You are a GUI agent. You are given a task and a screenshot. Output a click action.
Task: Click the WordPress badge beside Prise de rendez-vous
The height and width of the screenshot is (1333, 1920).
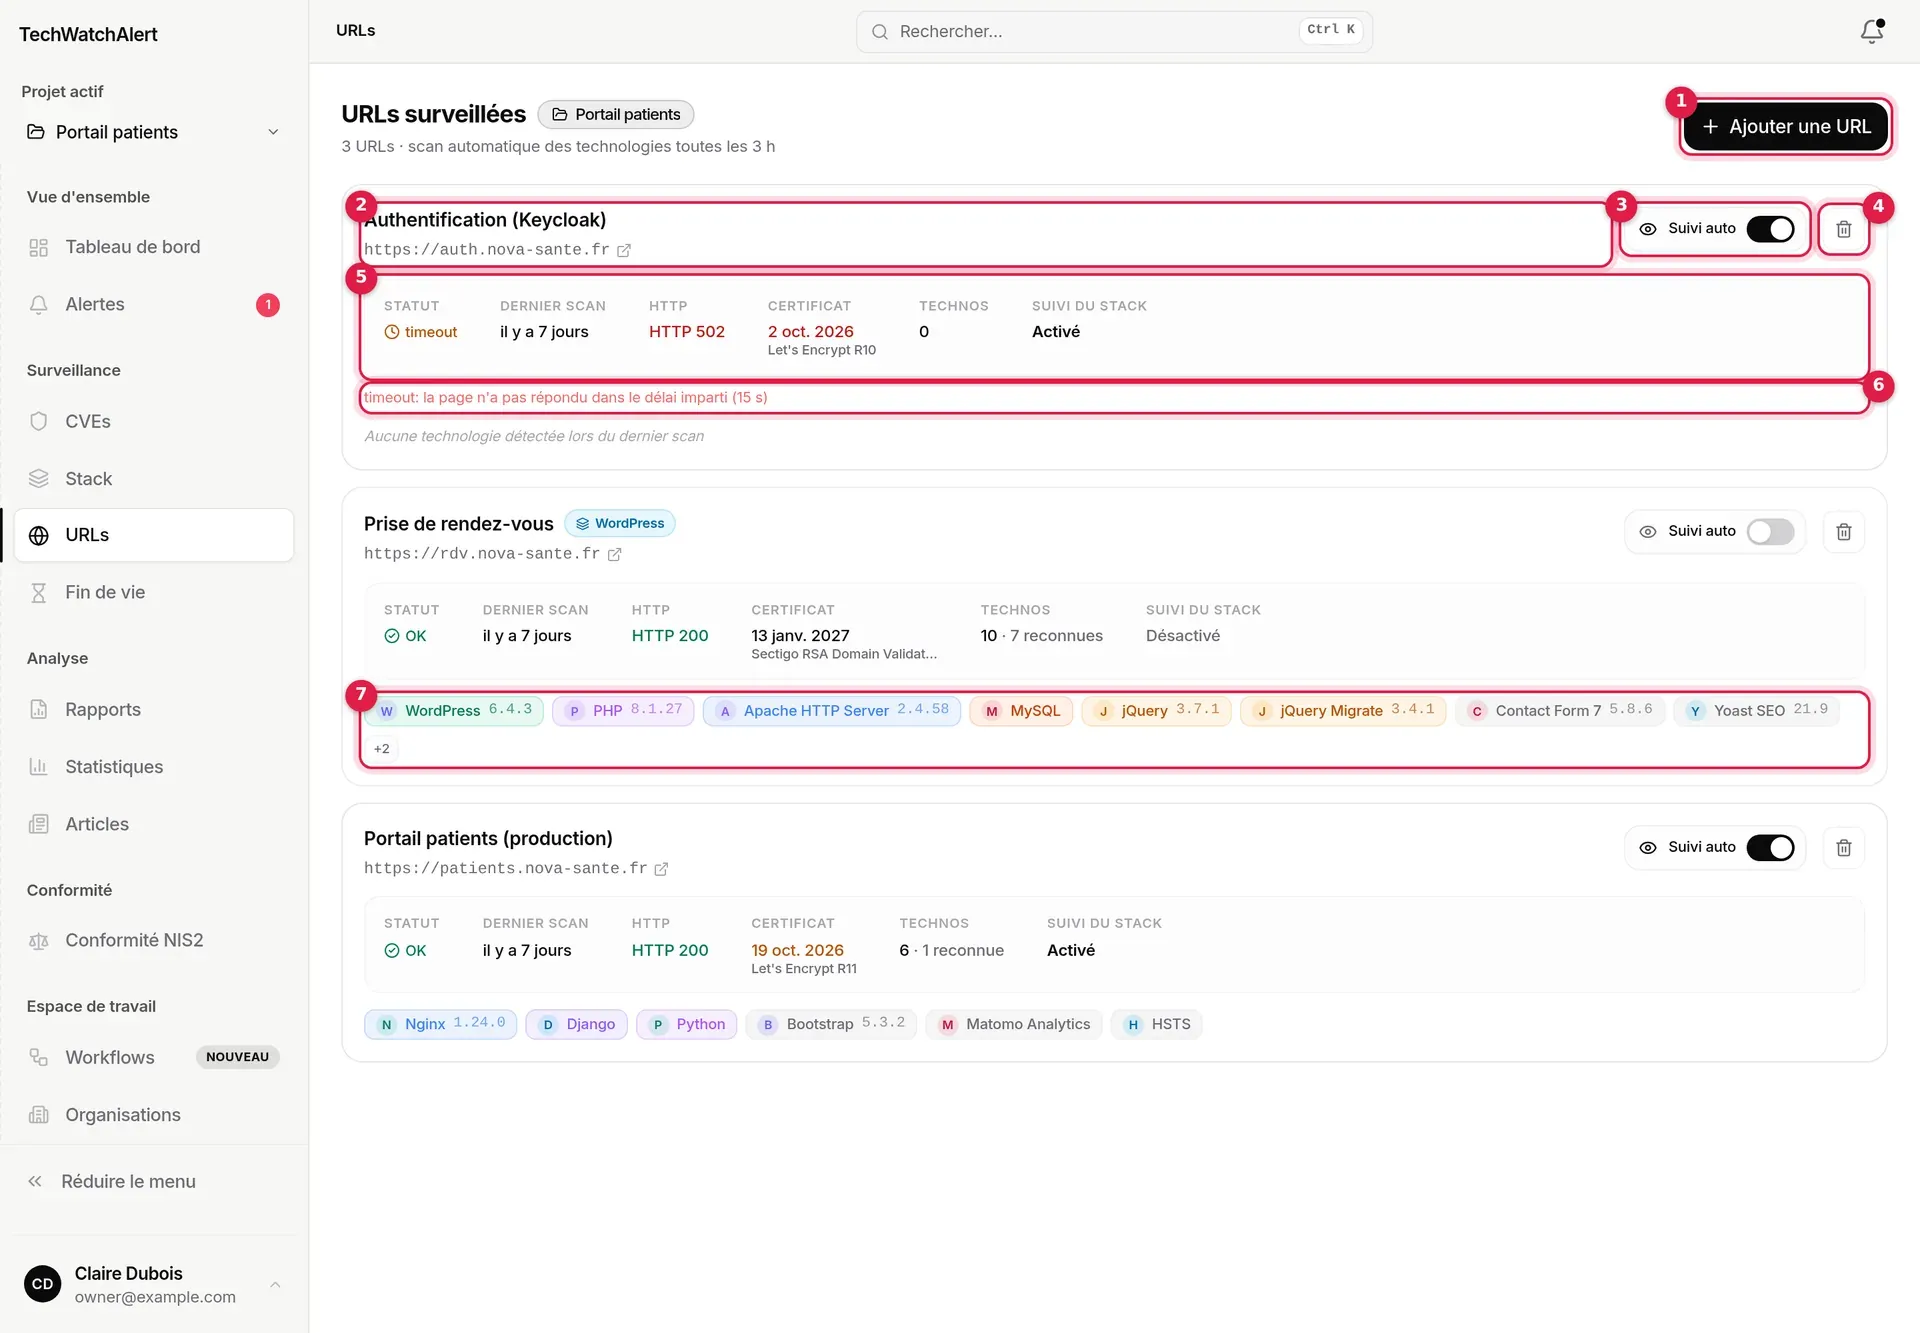(x=620, y=523)
